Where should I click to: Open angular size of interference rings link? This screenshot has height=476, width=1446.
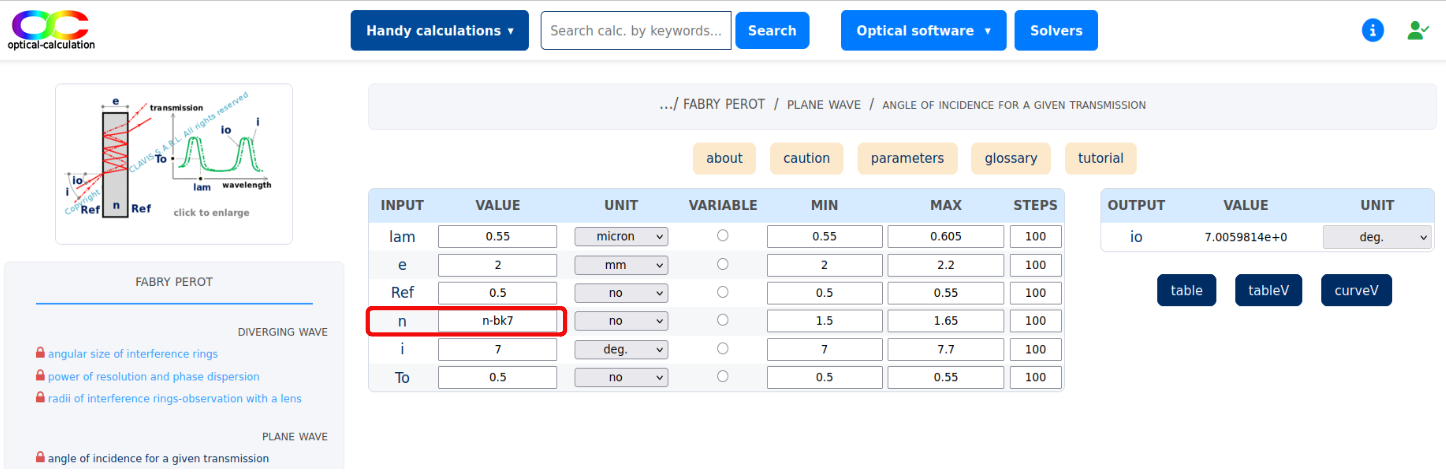click(x=132, y=354)
